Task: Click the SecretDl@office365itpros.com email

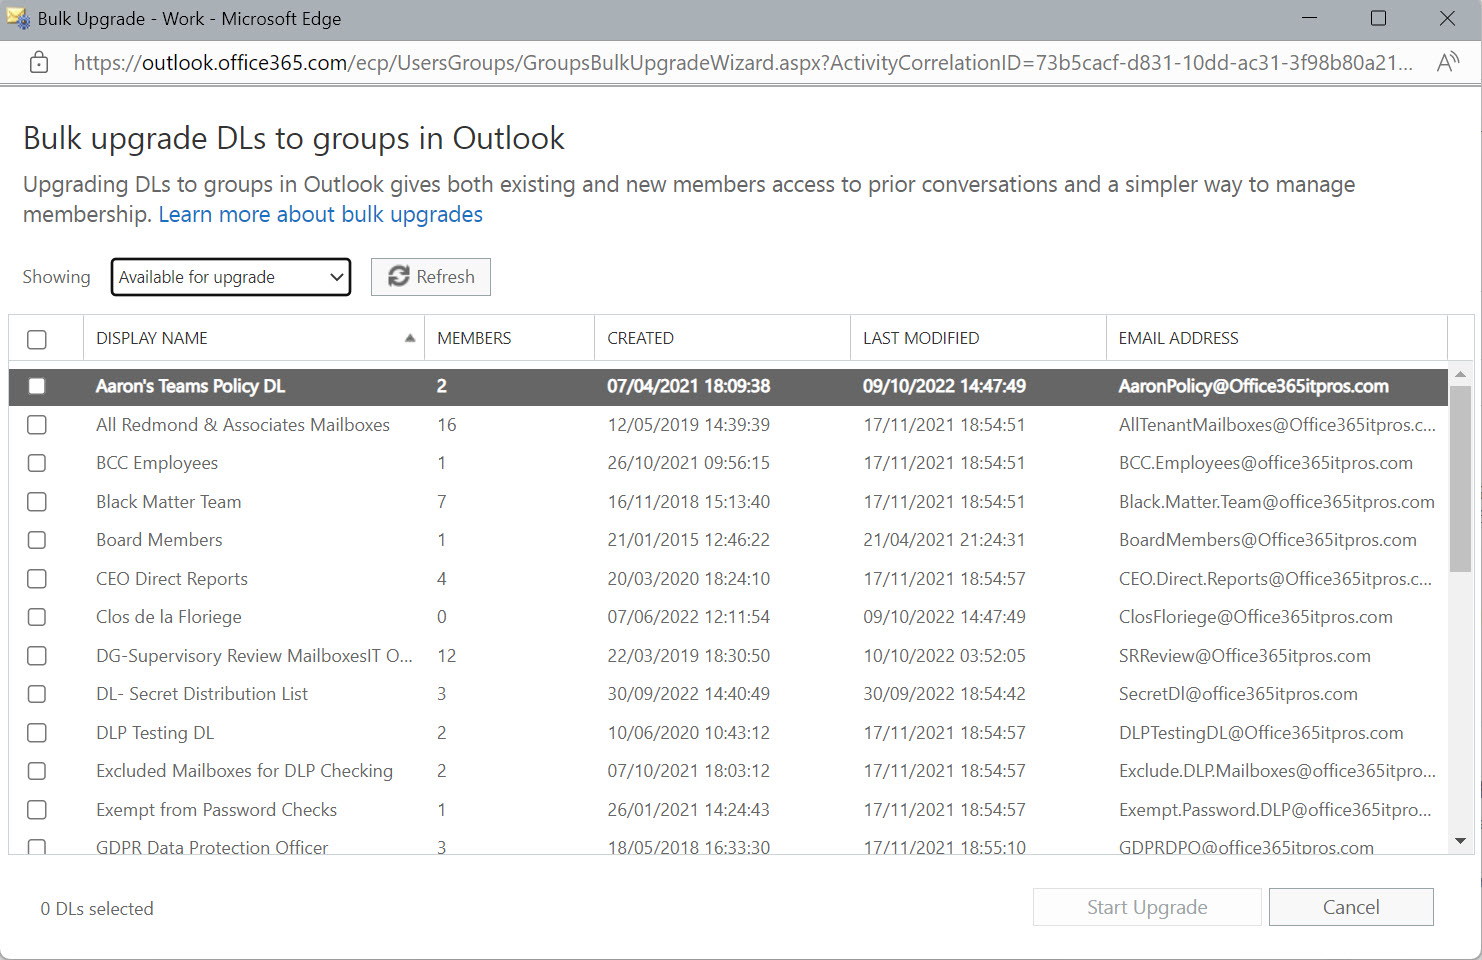Action: [x=1238, y=694]
